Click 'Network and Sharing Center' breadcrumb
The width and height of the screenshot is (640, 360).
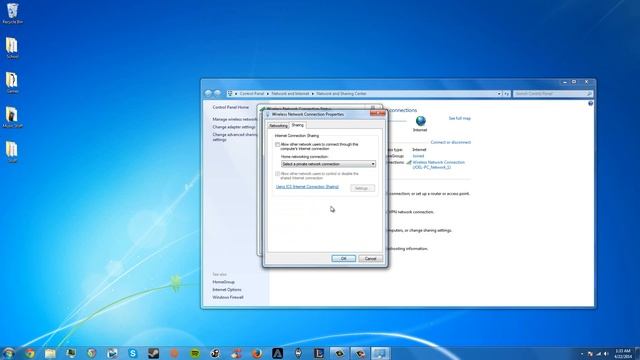point(341,93)
